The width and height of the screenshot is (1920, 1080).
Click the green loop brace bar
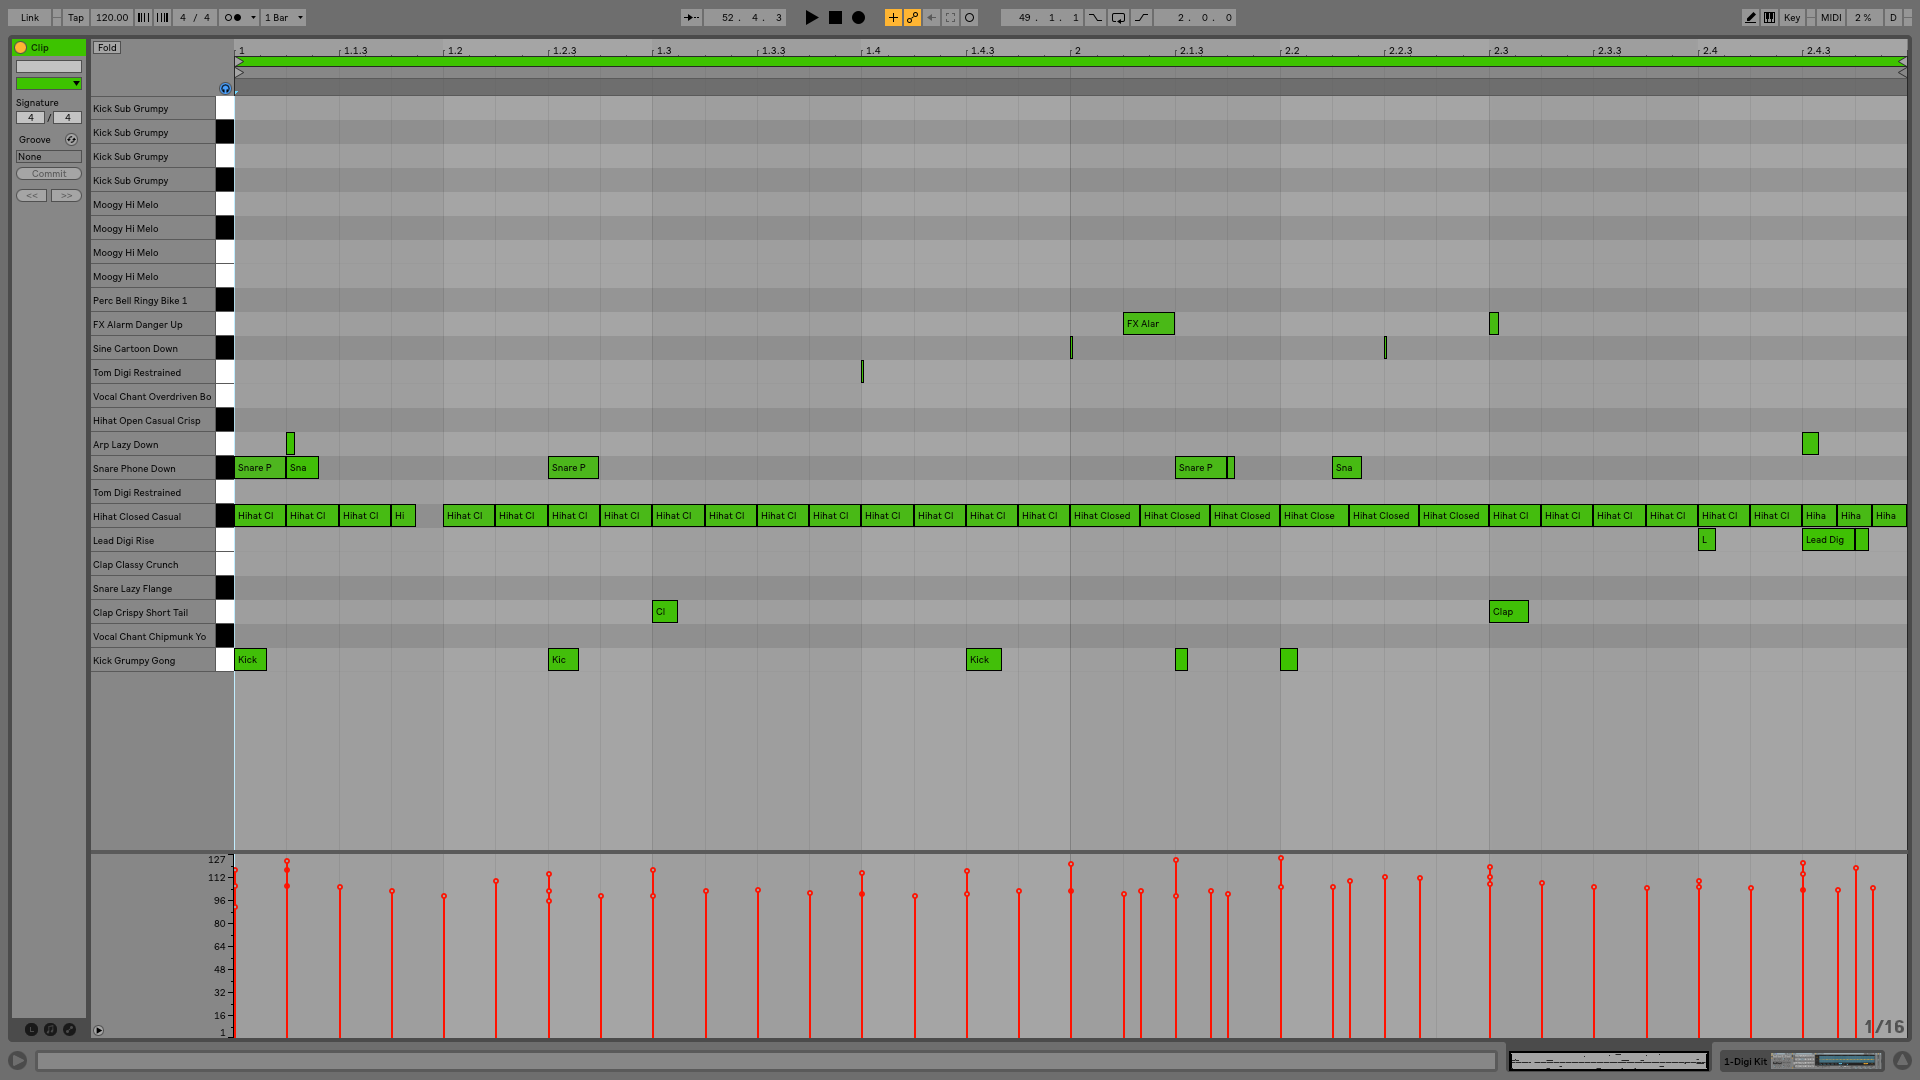pyautogui.click(x=1070, y=62)
